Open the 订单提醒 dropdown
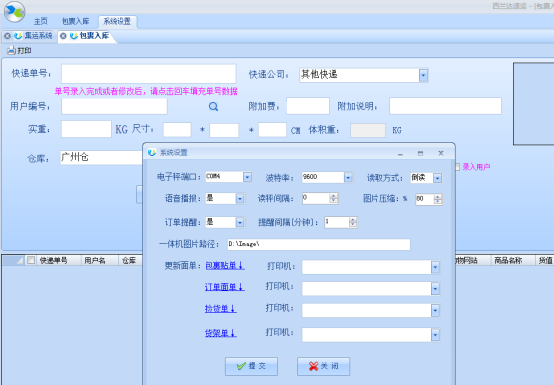 (x=240, y=222)
